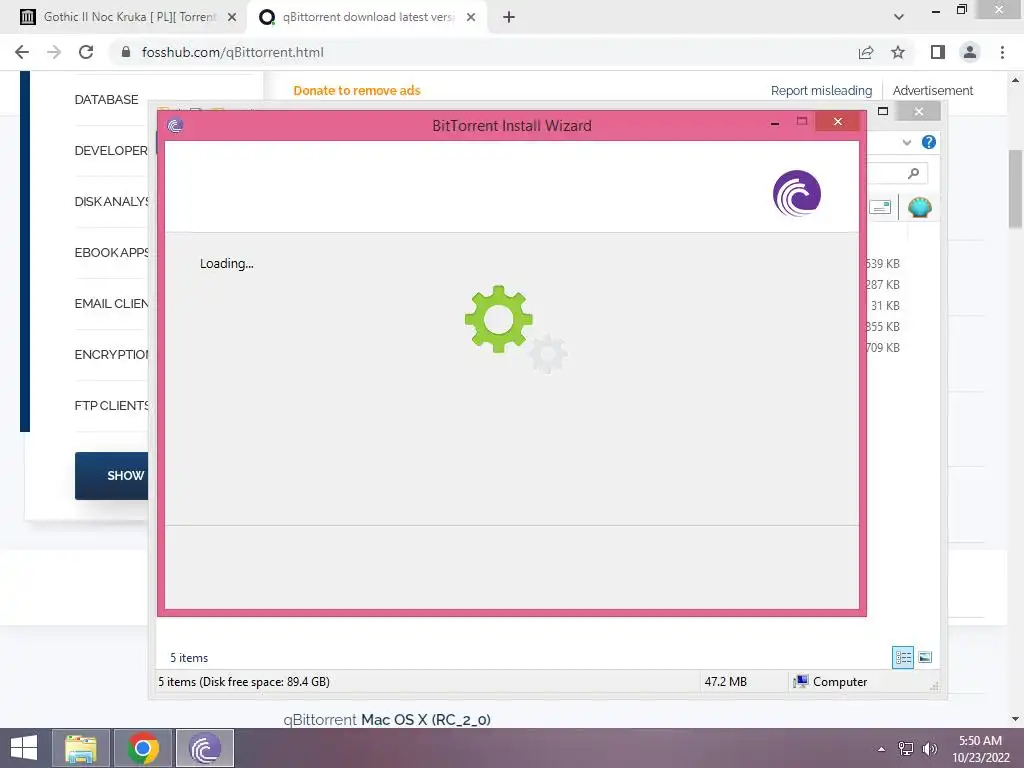View site info via the lock icon
1024x768 pixels.
pyautogui.click(x=126, y=52)
